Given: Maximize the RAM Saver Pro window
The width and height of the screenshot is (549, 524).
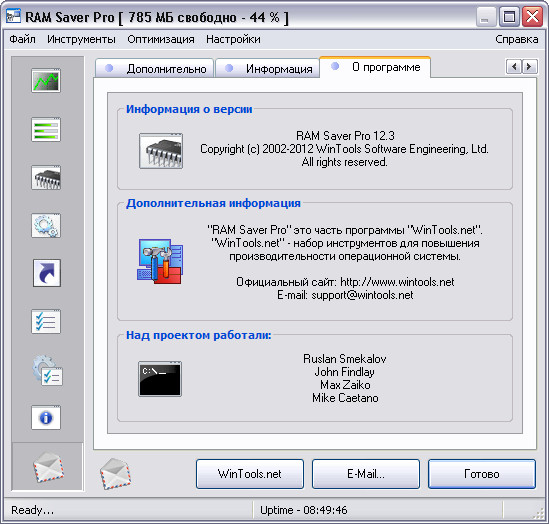Looking at the screenshot, I should pos(508,17).
